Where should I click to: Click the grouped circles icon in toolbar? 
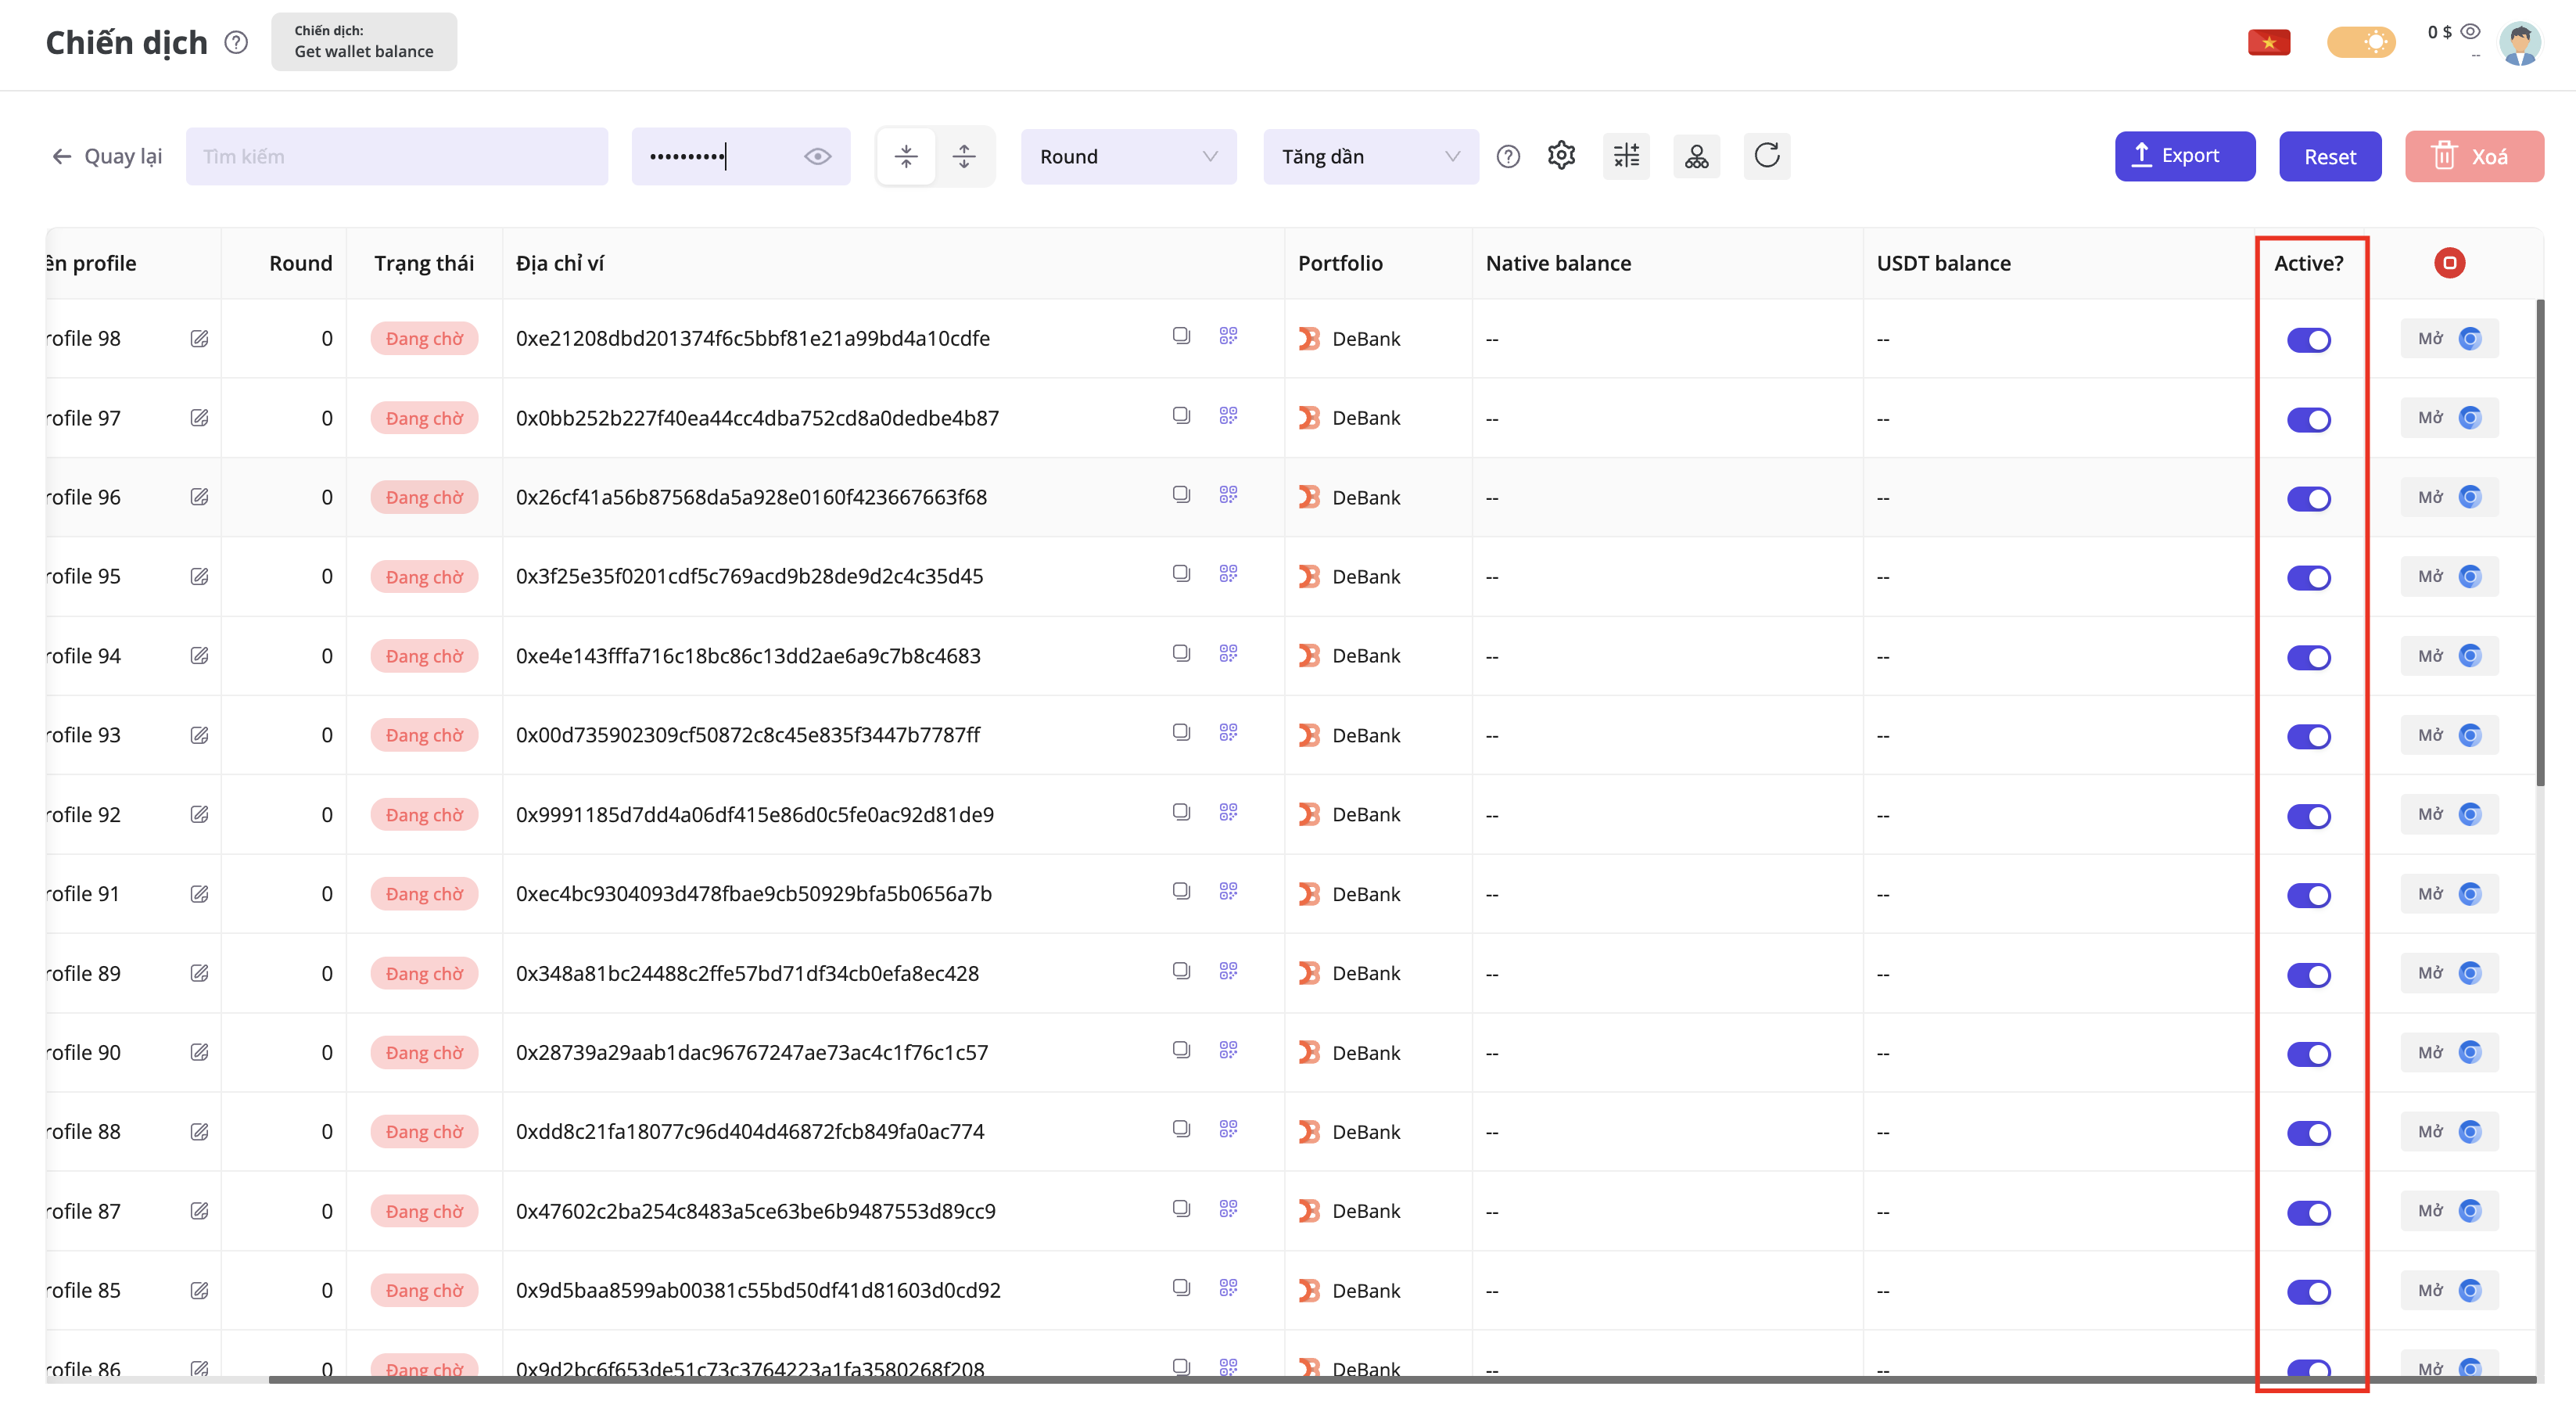pos(1696,156)
